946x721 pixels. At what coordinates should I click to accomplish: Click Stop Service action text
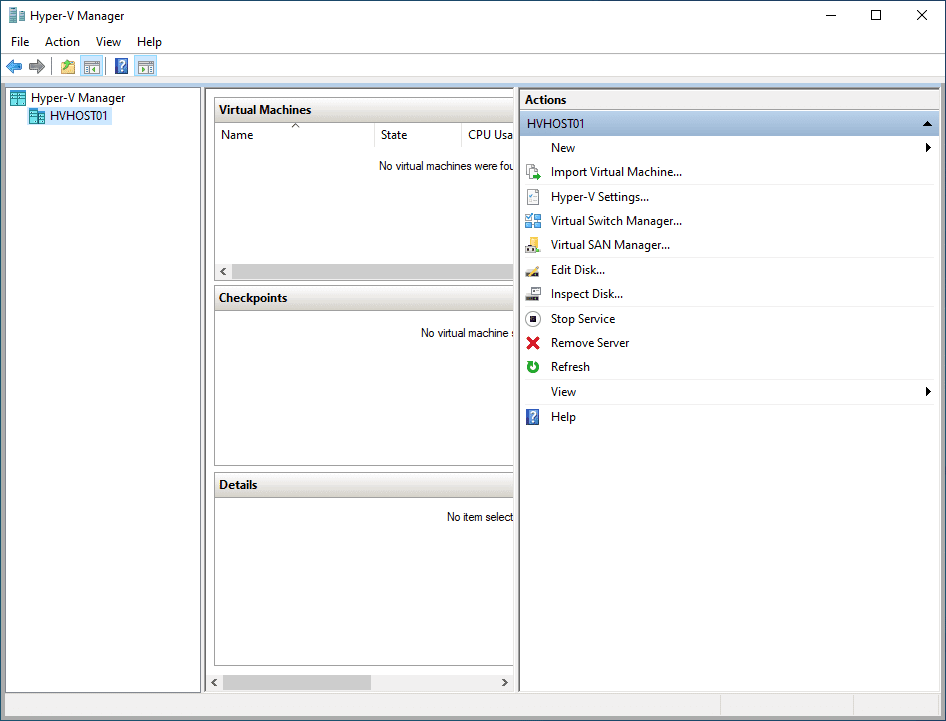click(x=583, y=319)
